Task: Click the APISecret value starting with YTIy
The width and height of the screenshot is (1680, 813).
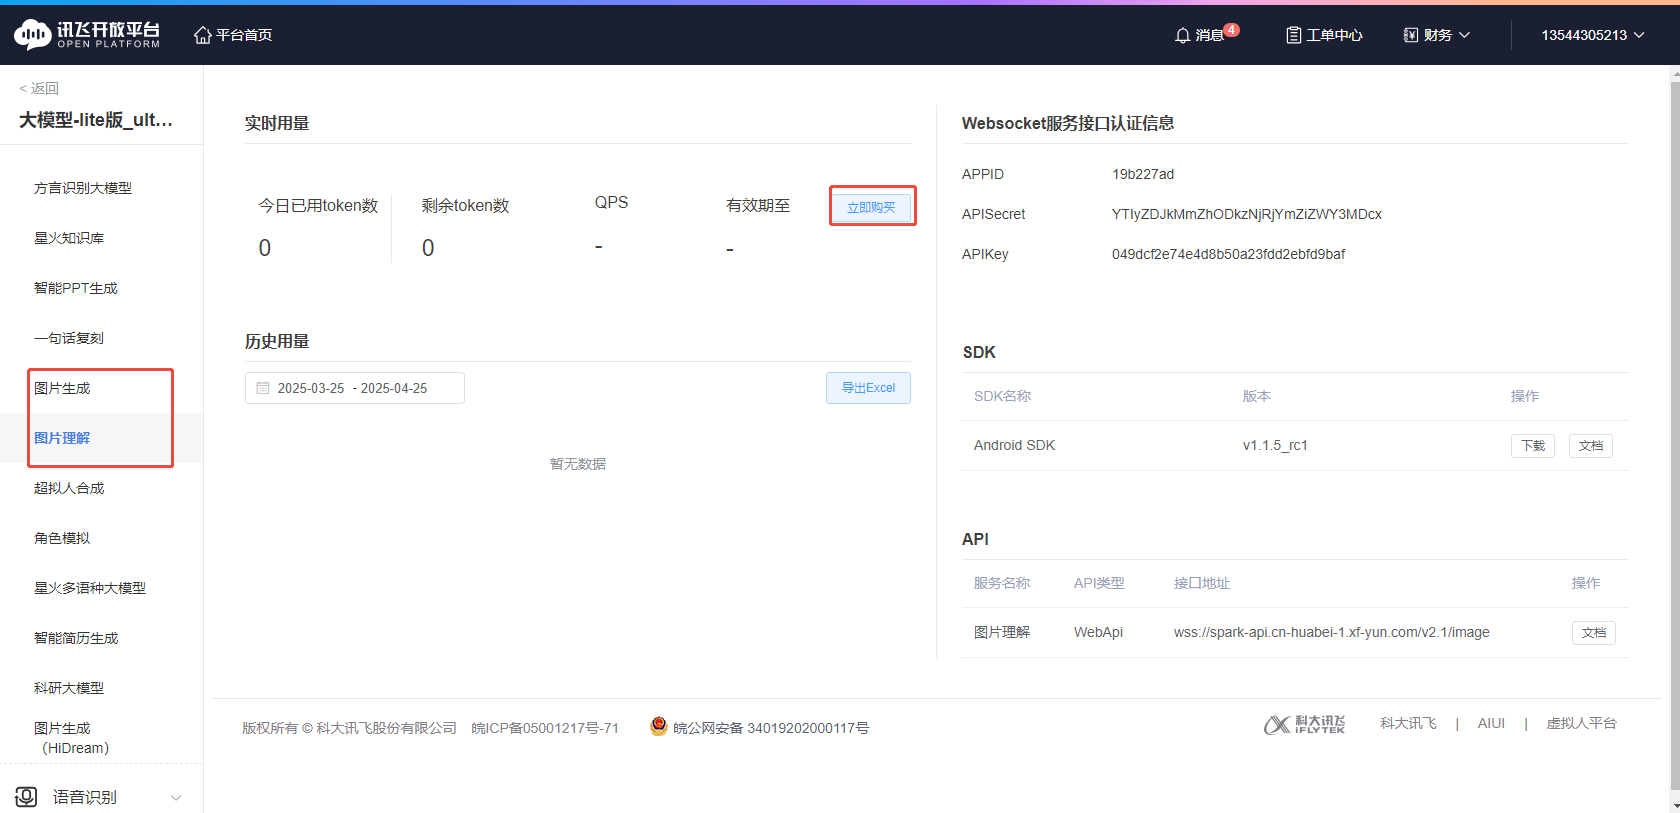Action: 1247,214
